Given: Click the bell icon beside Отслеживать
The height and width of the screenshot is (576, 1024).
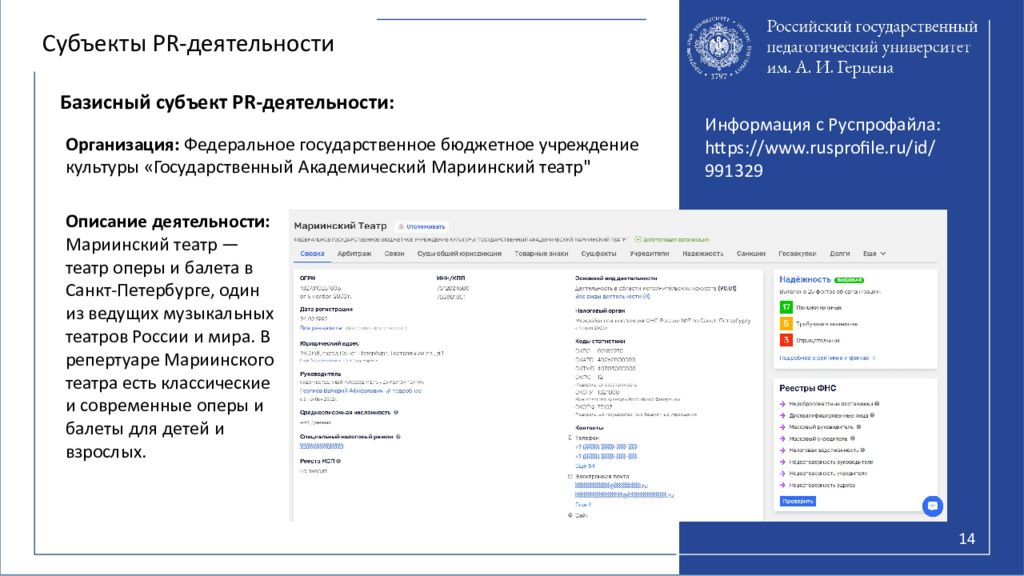Looking at the screenshot, I should pos(401,227).
